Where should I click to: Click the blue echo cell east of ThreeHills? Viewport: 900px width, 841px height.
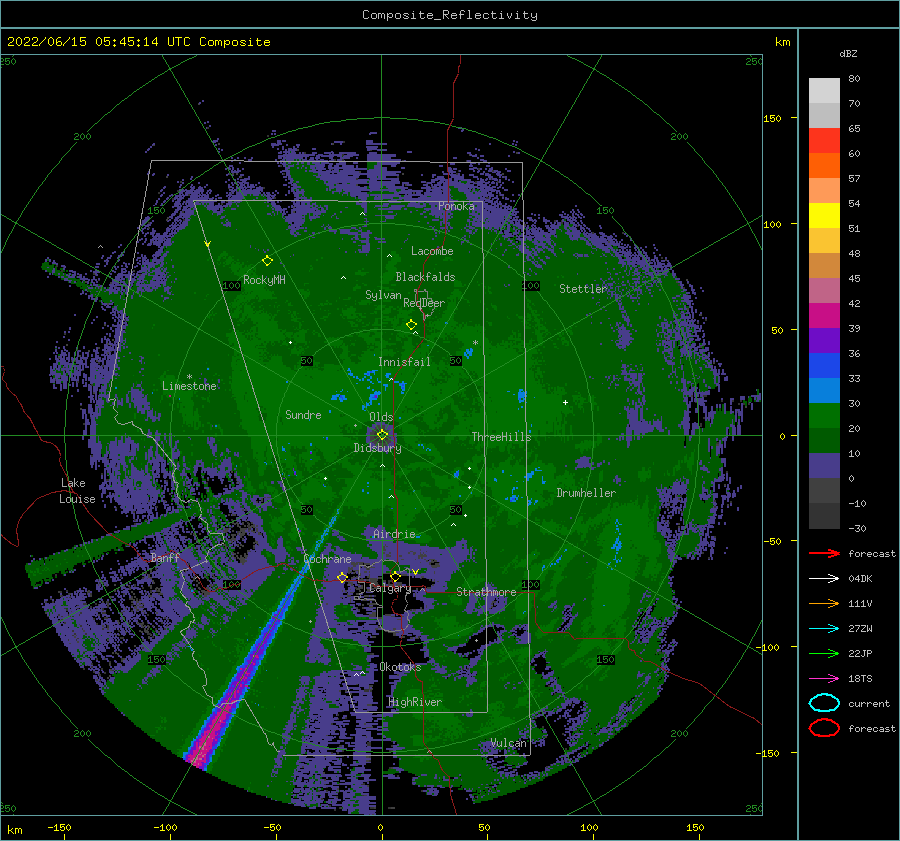tap(522, 395)
